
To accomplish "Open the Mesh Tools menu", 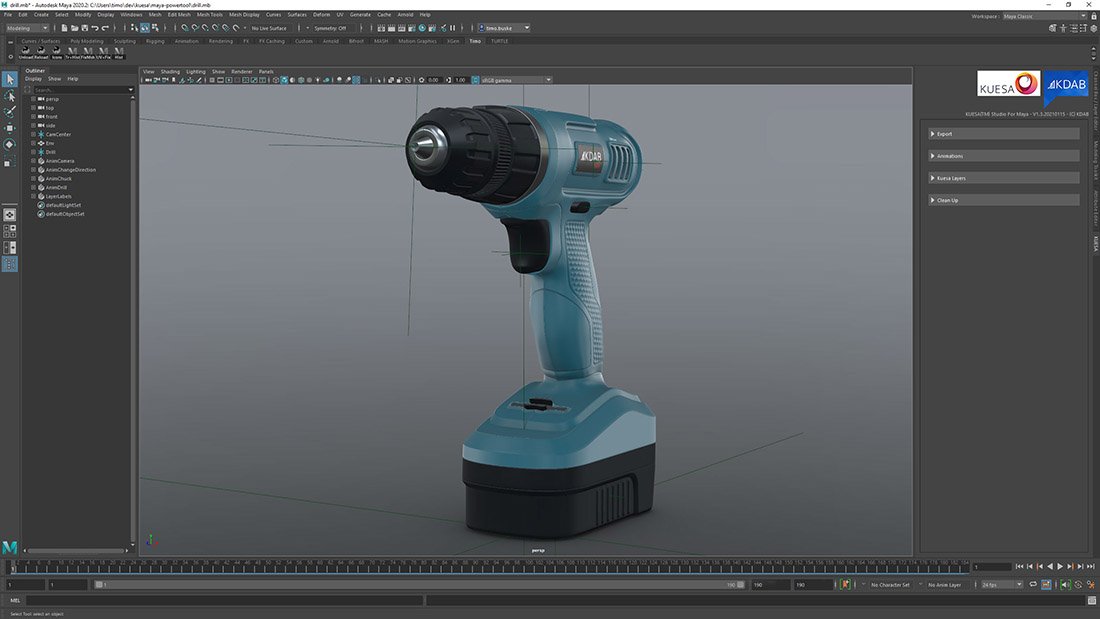I will pos(209,15).
